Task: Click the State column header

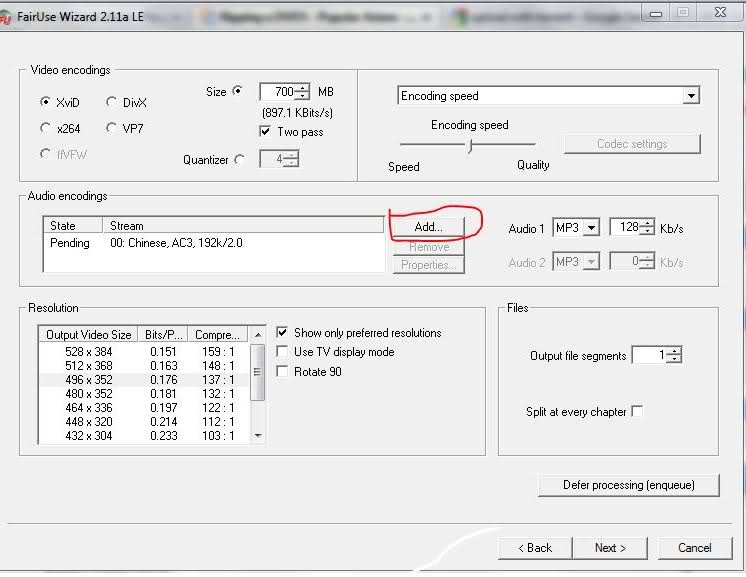Action: [x=73, y=225]
